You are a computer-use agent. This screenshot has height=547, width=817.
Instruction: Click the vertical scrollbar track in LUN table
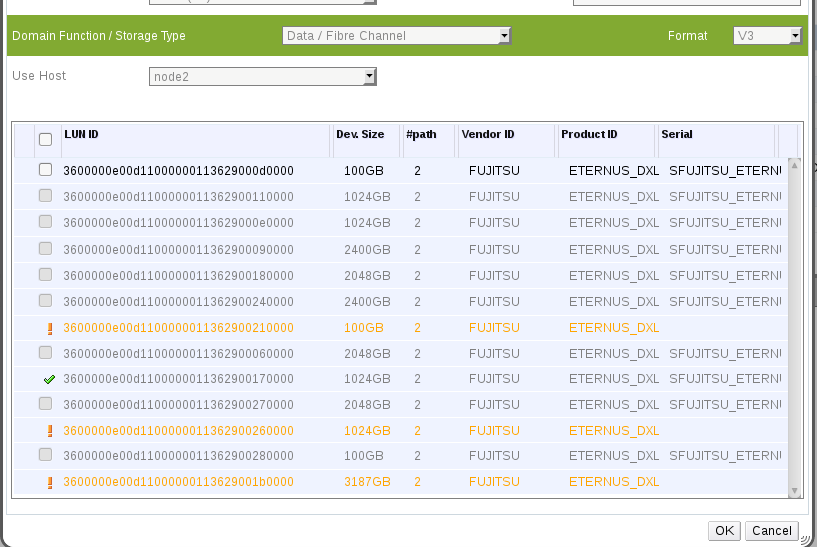[x=795, y=328]
